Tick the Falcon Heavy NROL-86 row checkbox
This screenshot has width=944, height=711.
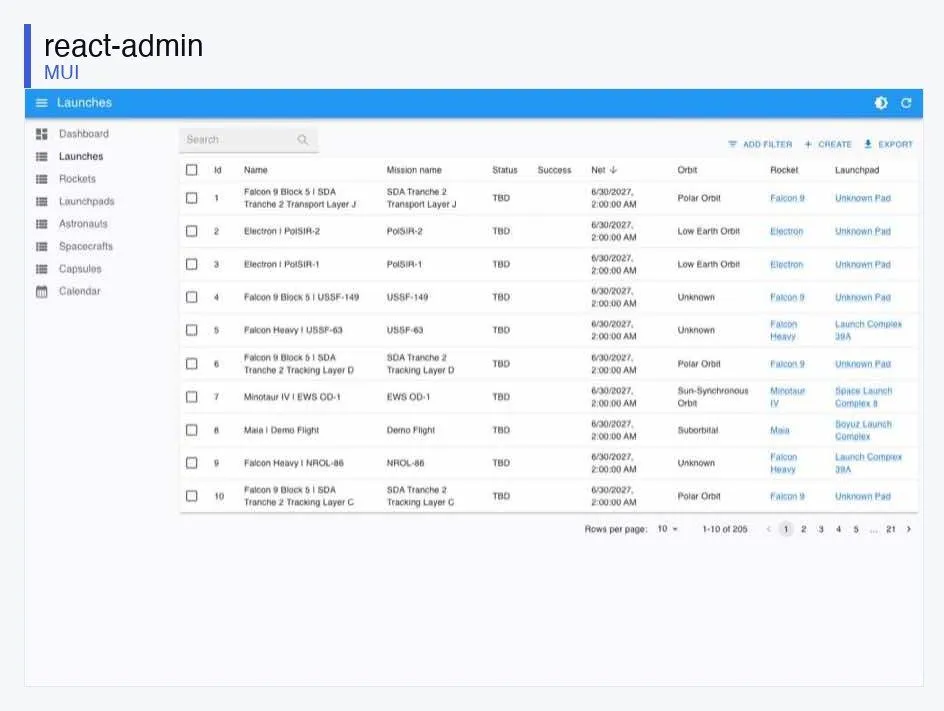191,463
